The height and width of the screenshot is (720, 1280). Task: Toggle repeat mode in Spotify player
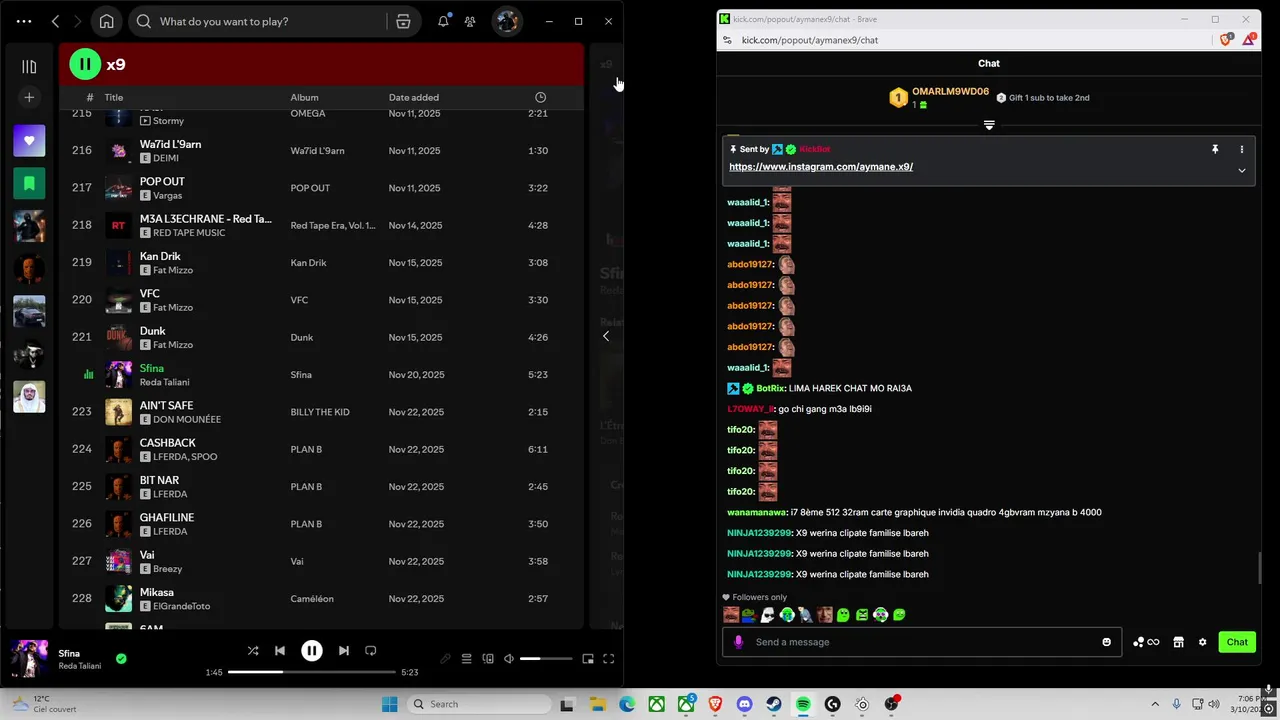pyautogui.click(x=370, y=651)
